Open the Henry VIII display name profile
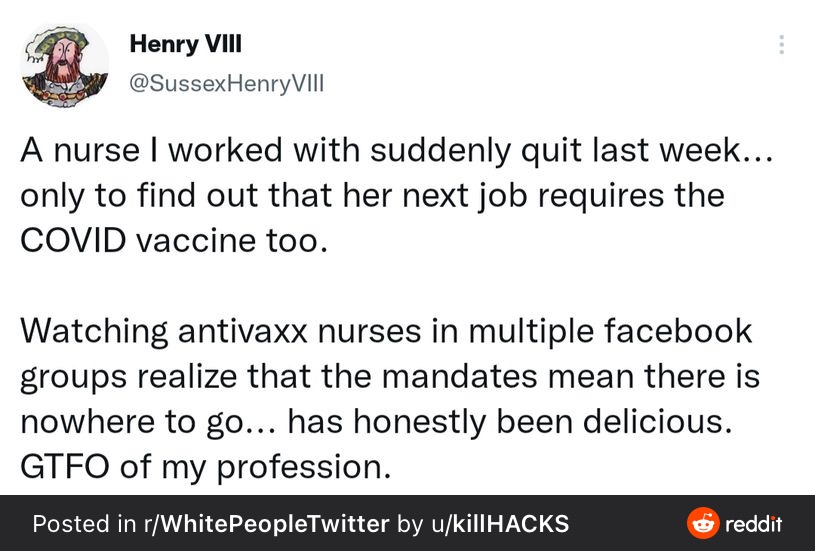This screenshot has height=551, width=815. [x=186, y=43]
